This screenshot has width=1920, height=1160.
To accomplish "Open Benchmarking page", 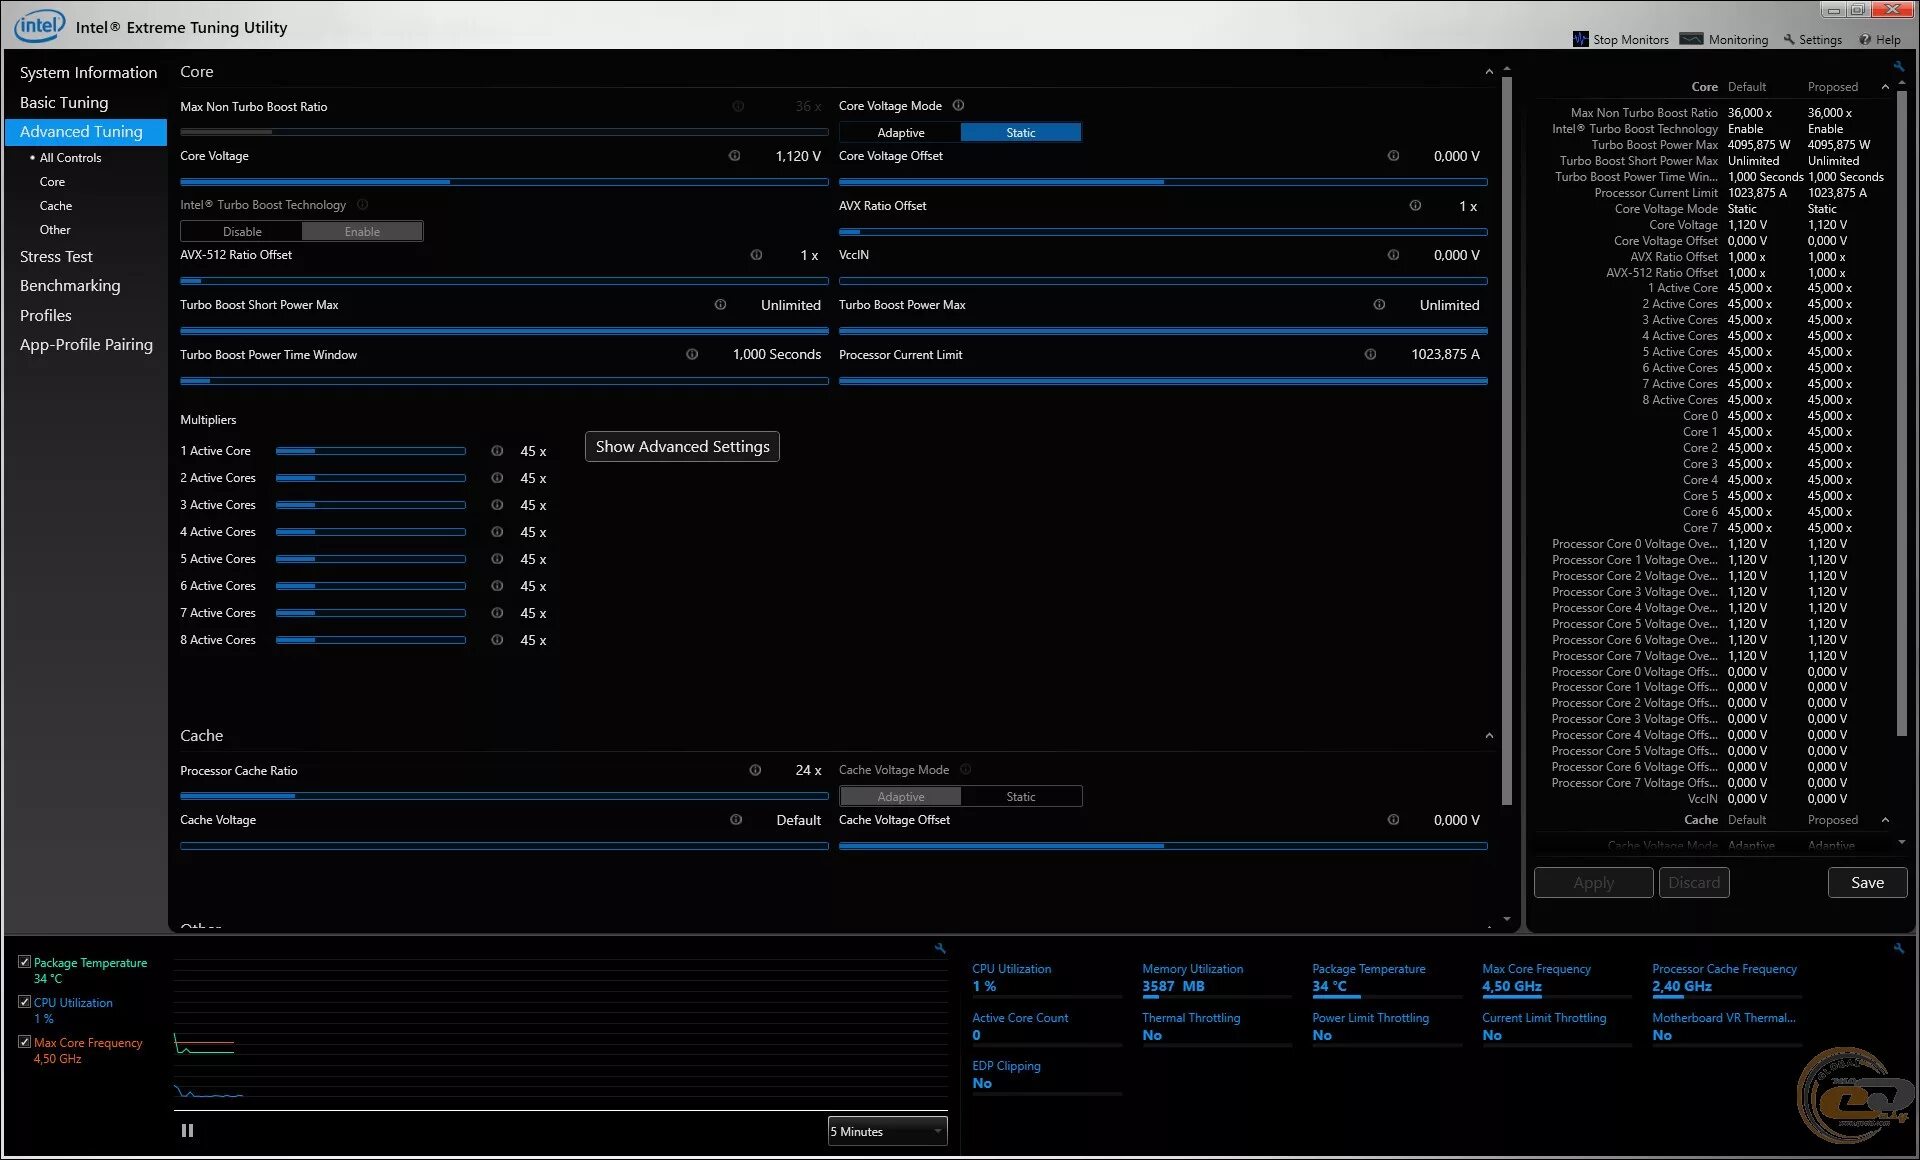I will pyautogui.click(x=70, y=286).
